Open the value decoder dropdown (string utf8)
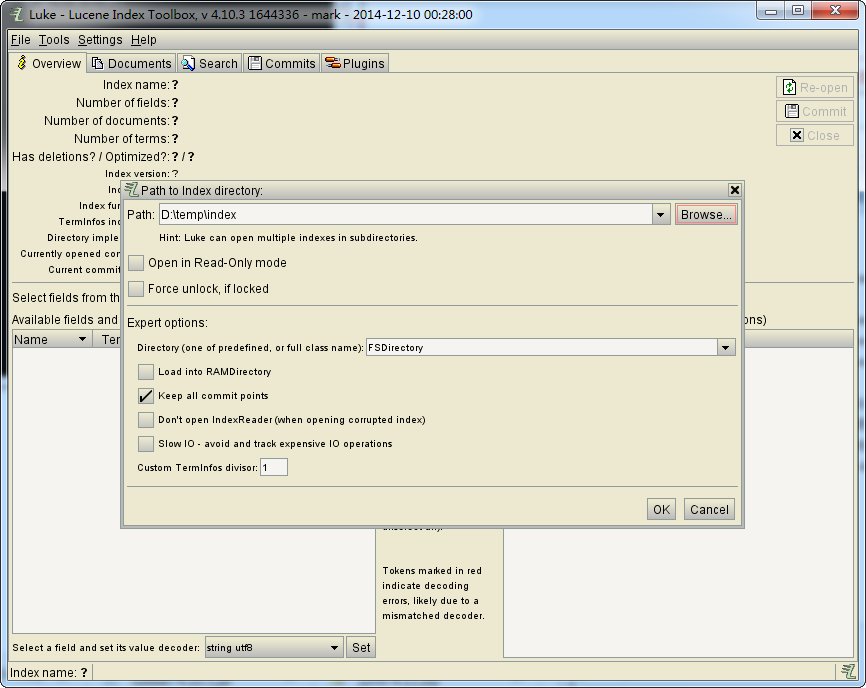Screen dimensions: 866x688 tap(334, 648)
